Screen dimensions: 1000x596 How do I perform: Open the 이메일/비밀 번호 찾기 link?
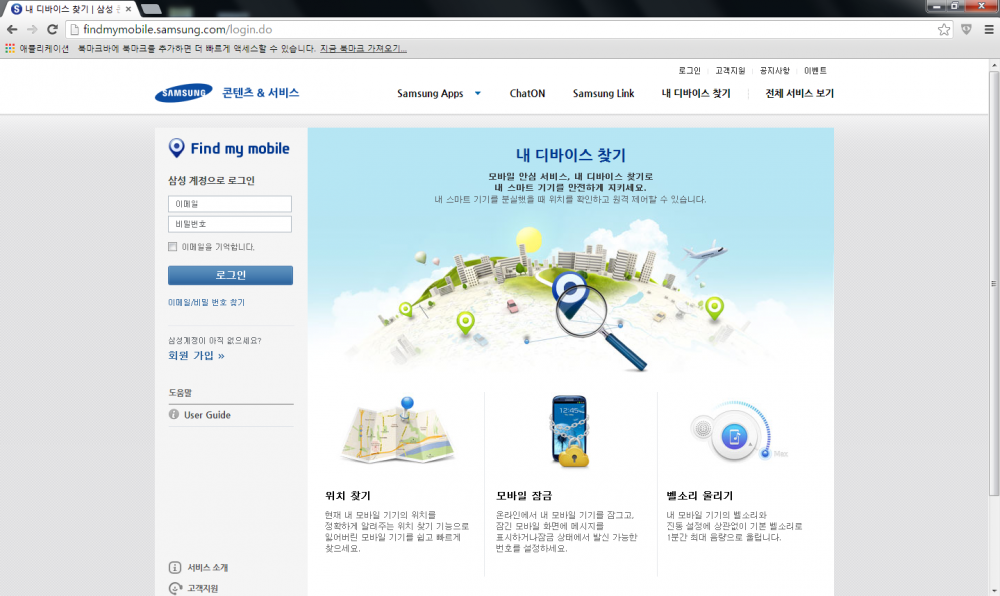tap(206, 302)
